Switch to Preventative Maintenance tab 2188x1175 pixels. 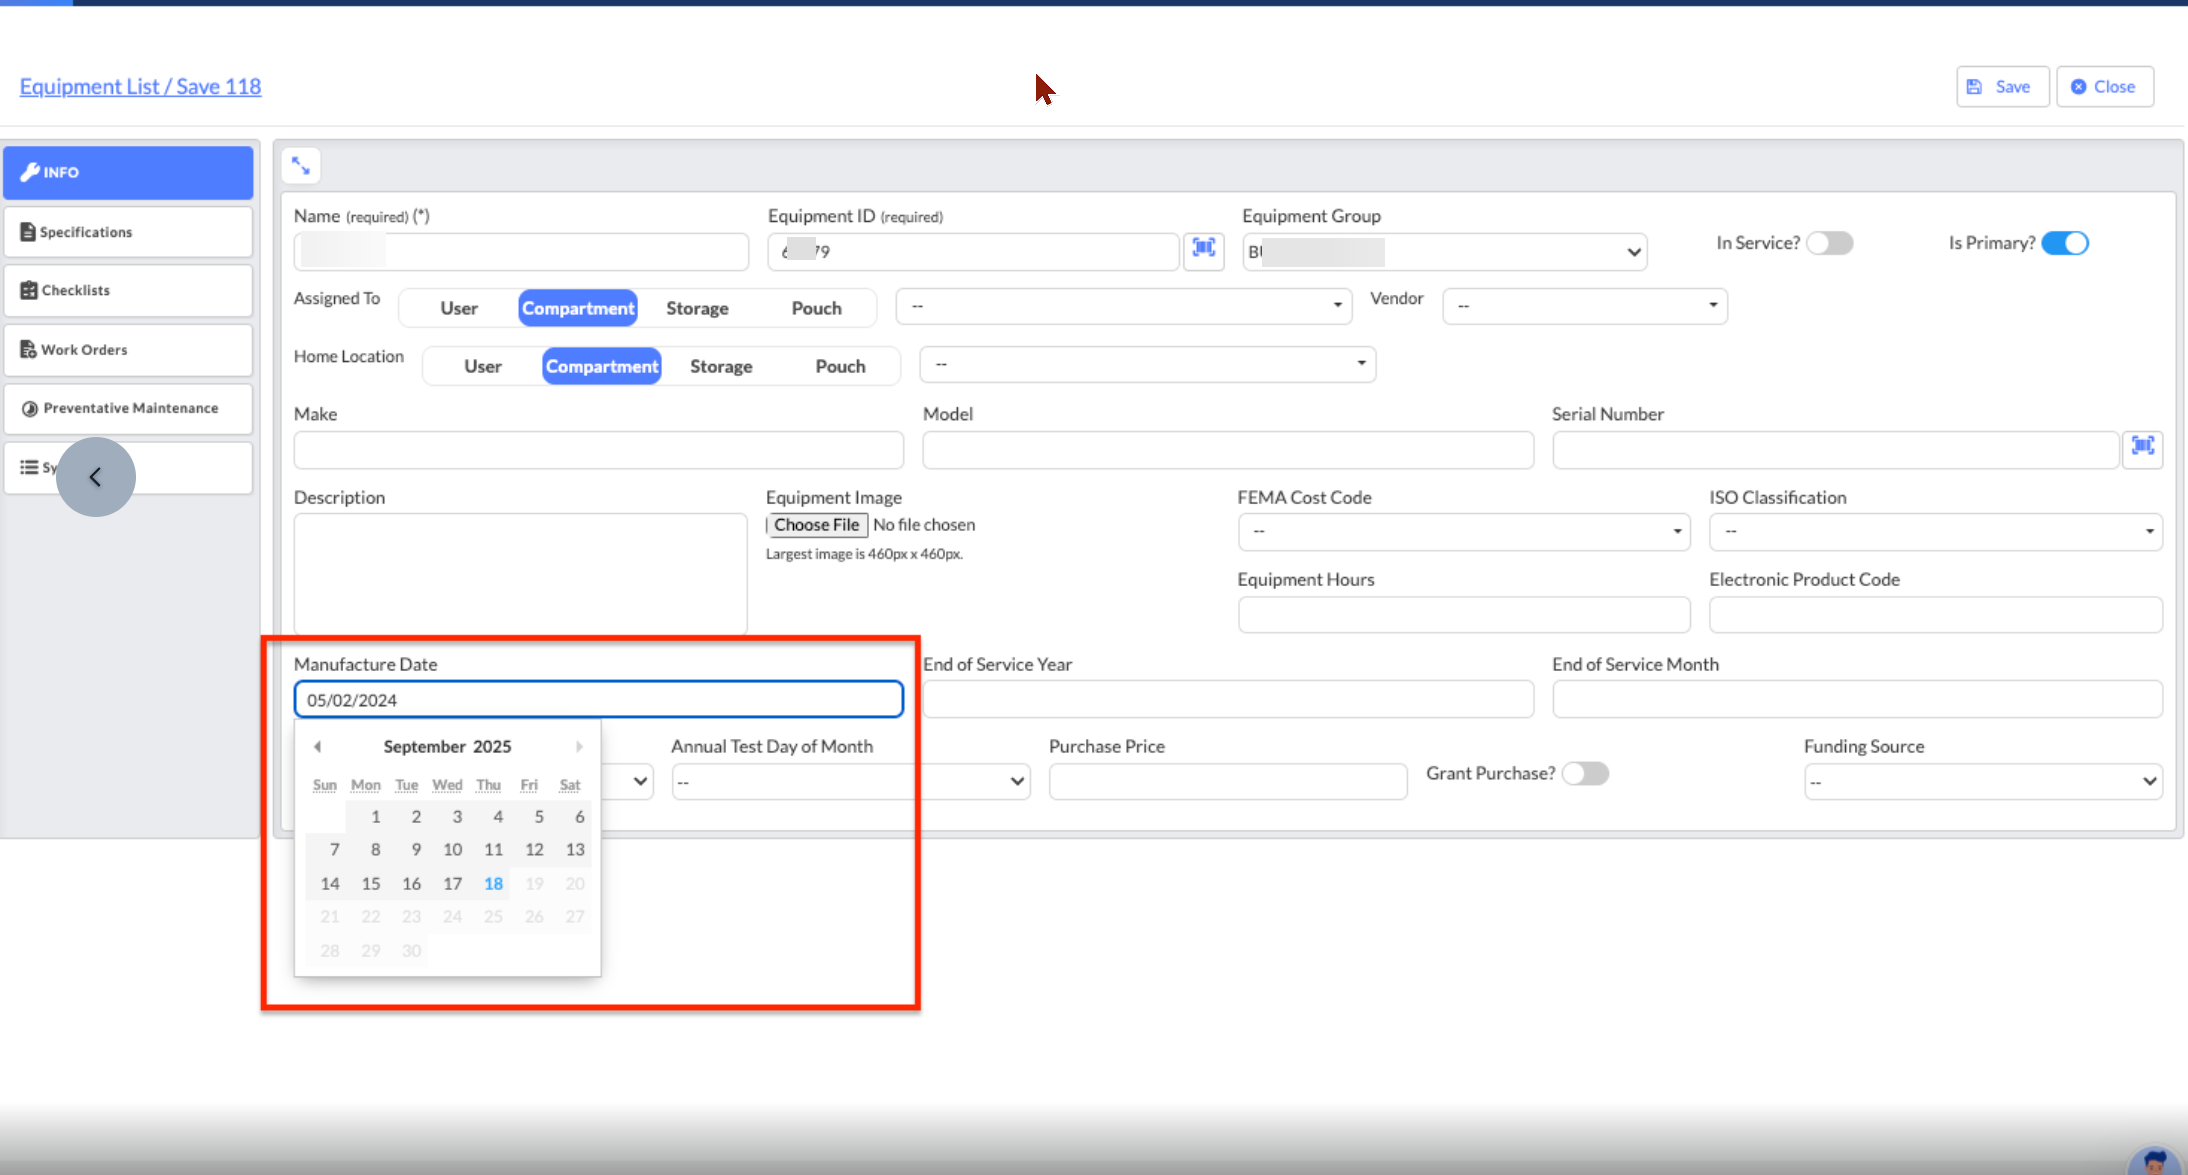(128, 408)
